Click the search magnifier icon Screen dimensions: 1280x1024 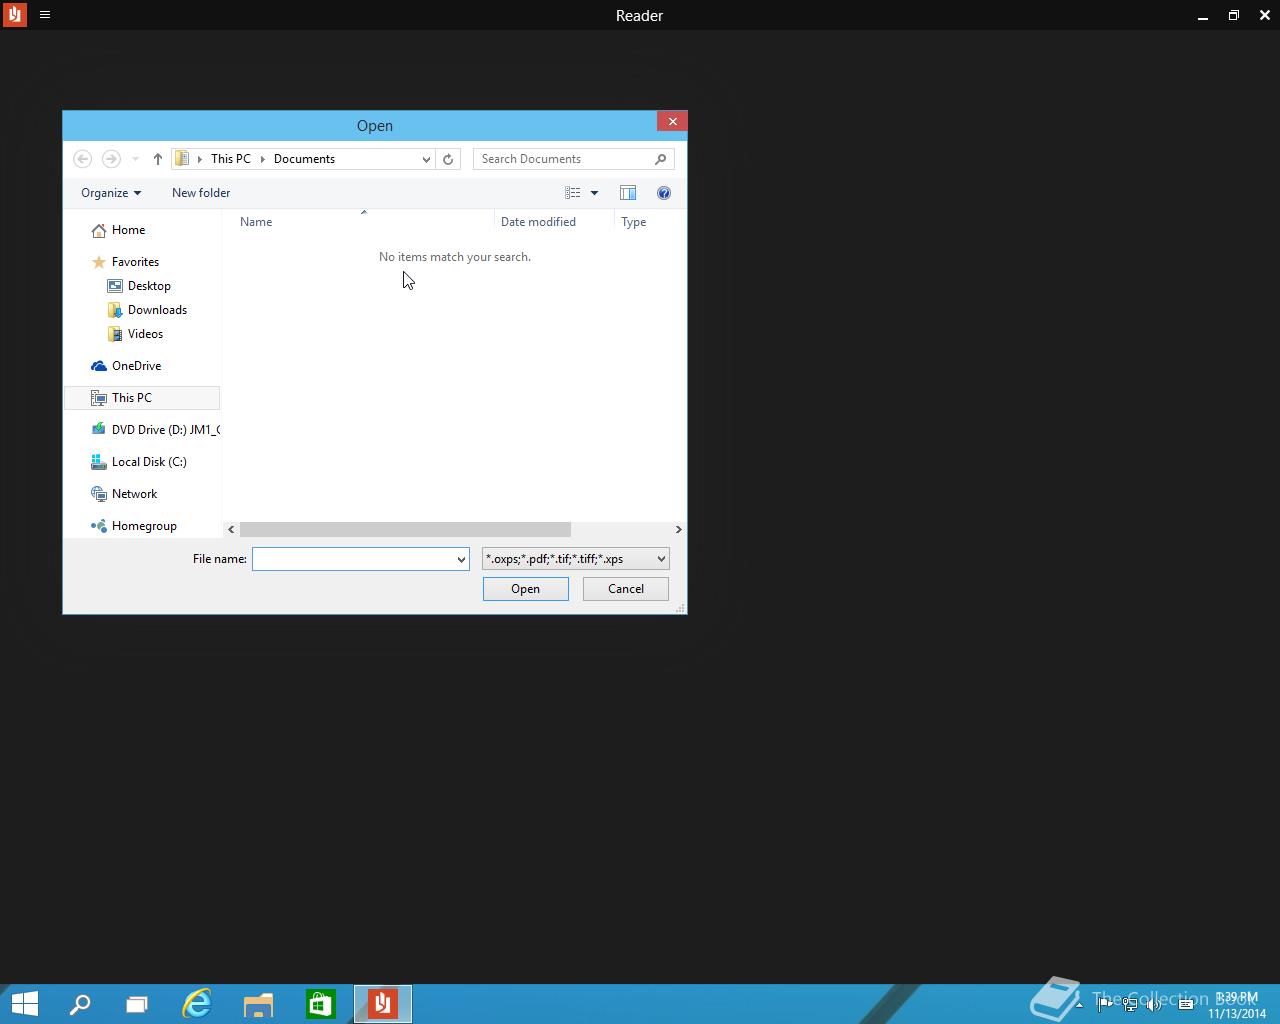coord(660,159)
